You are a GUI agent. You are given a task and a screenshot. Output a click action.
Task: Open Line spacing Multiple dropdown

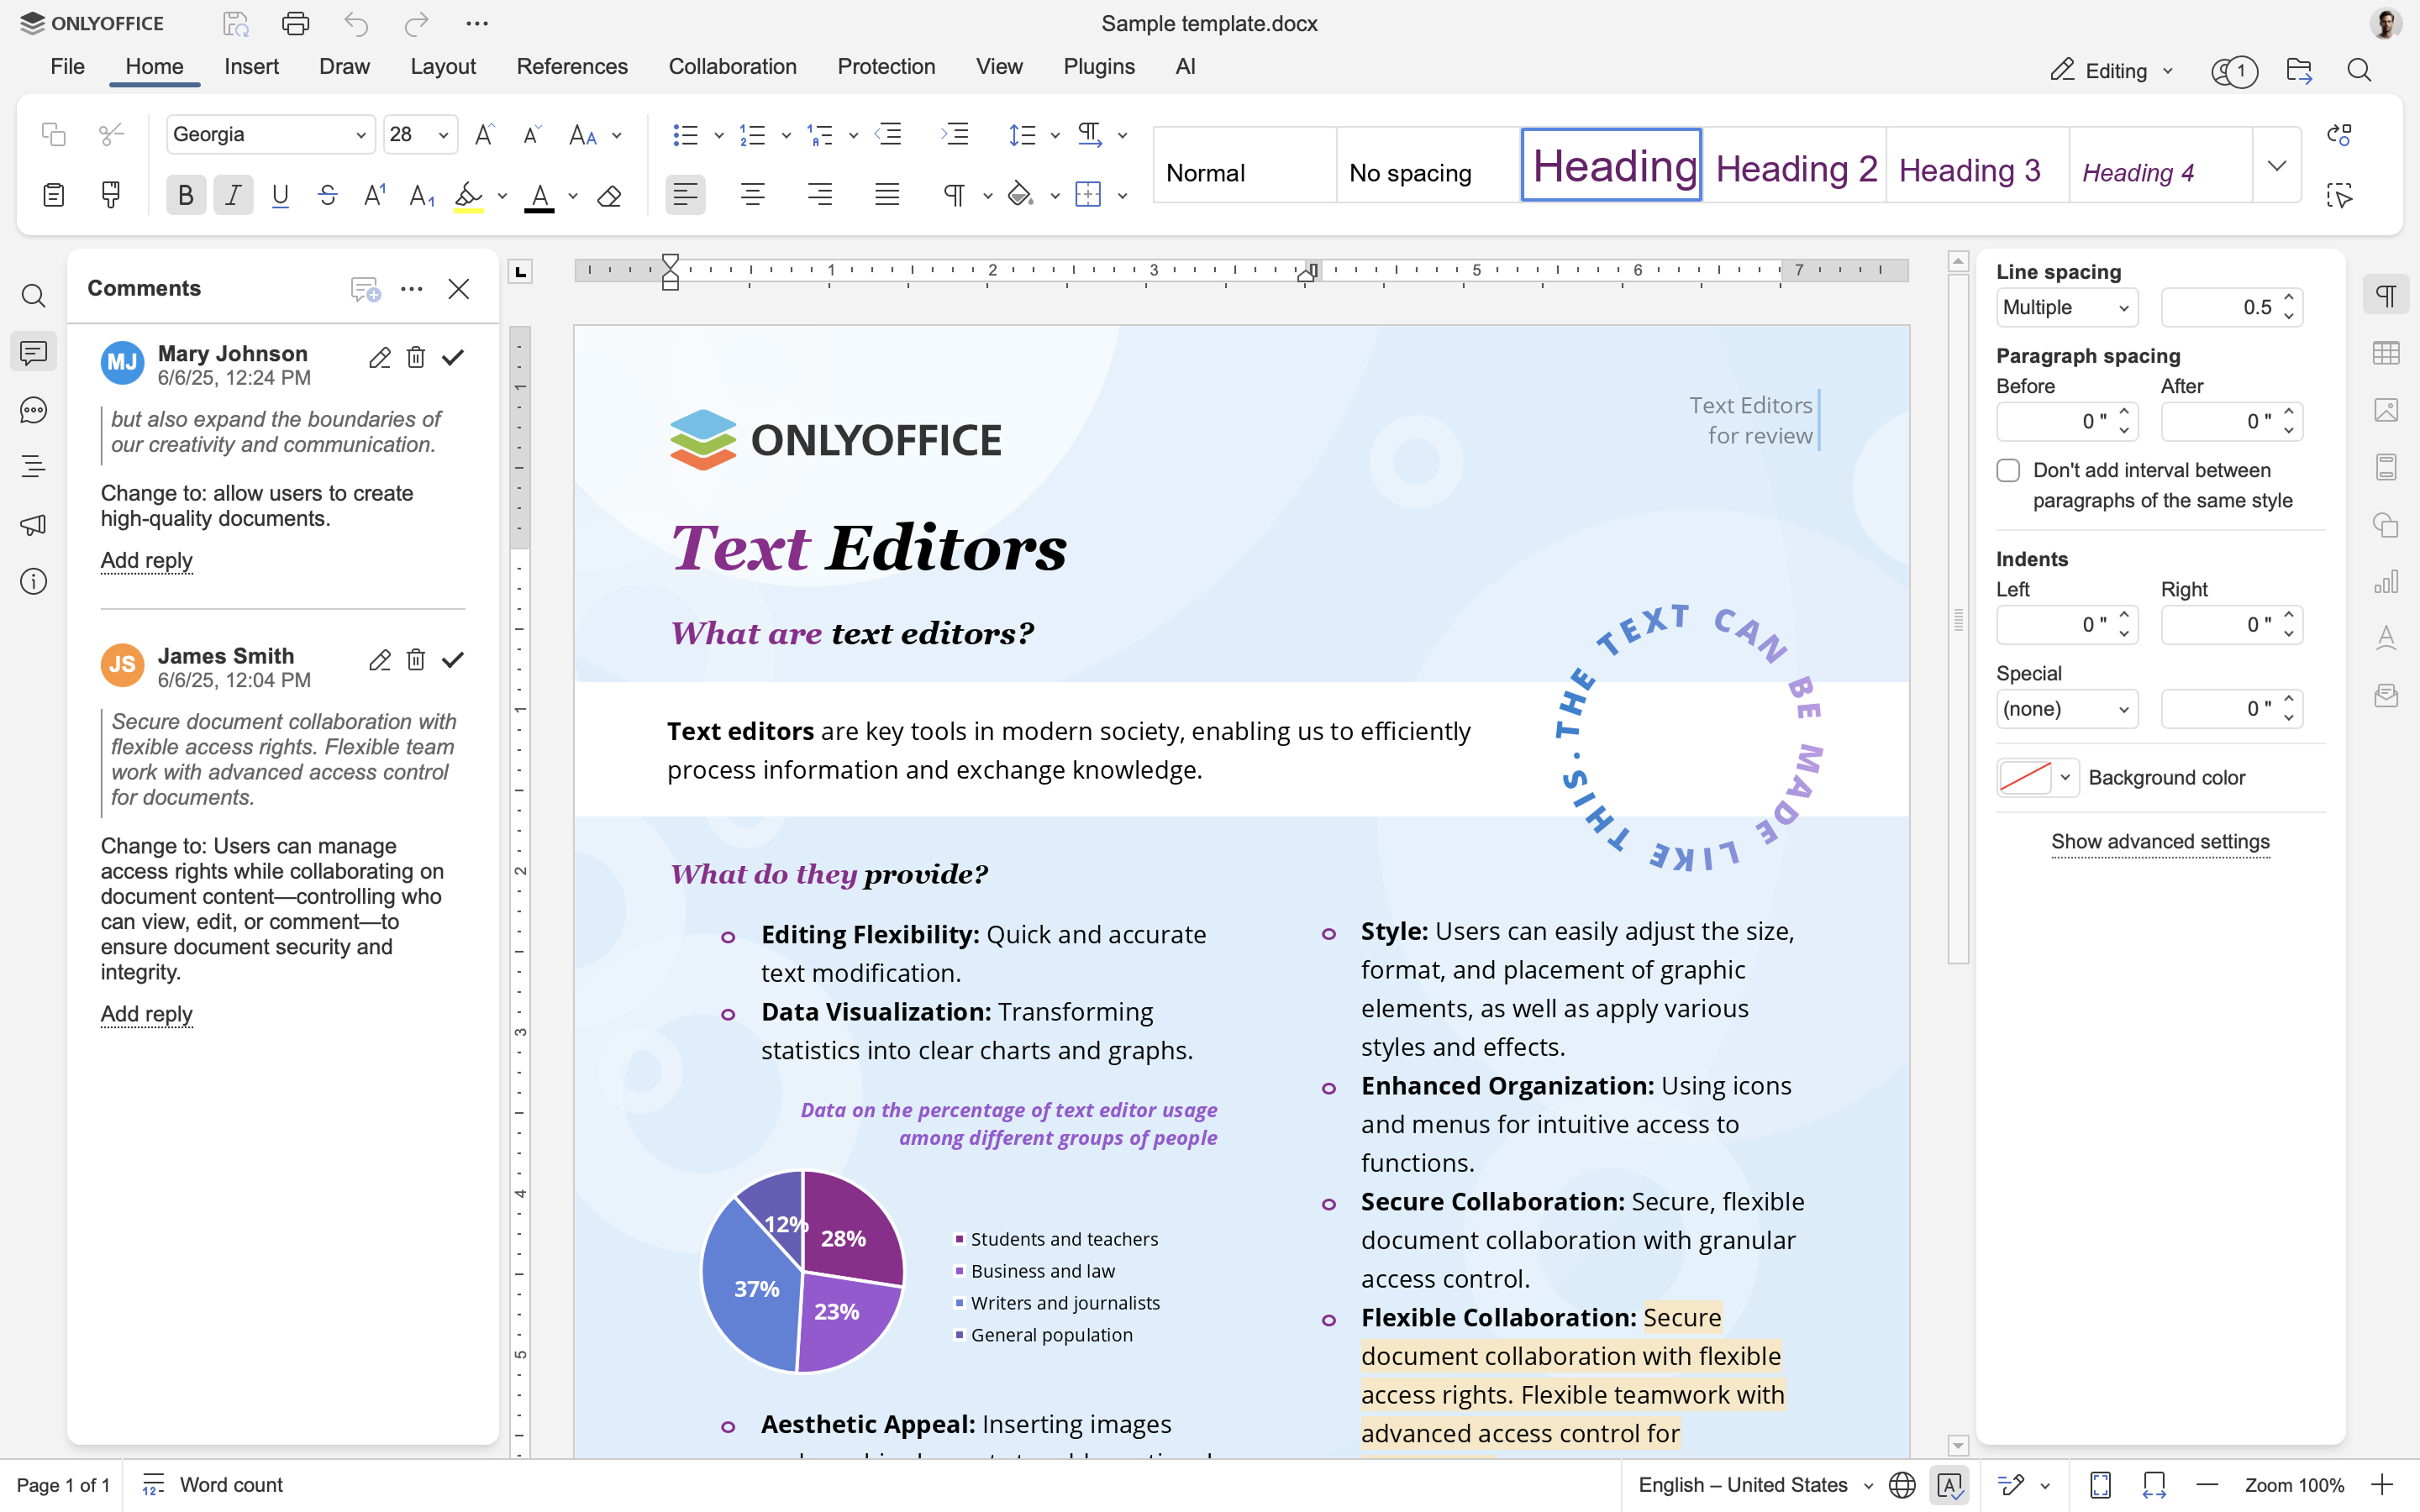(2067, 307)
